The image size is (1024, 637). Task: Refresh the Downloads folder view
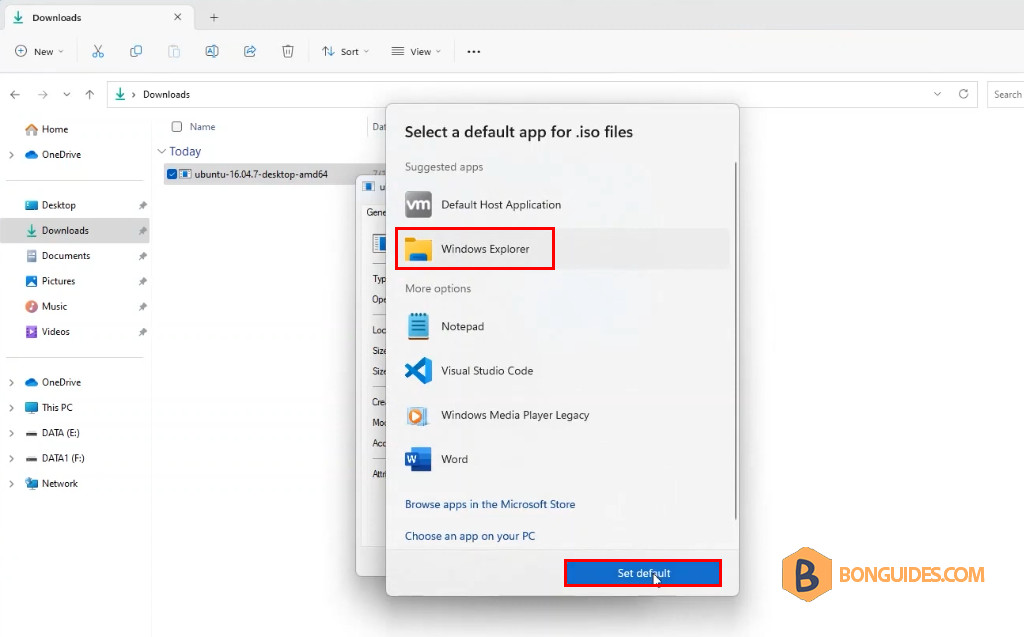tap(963, 94)
